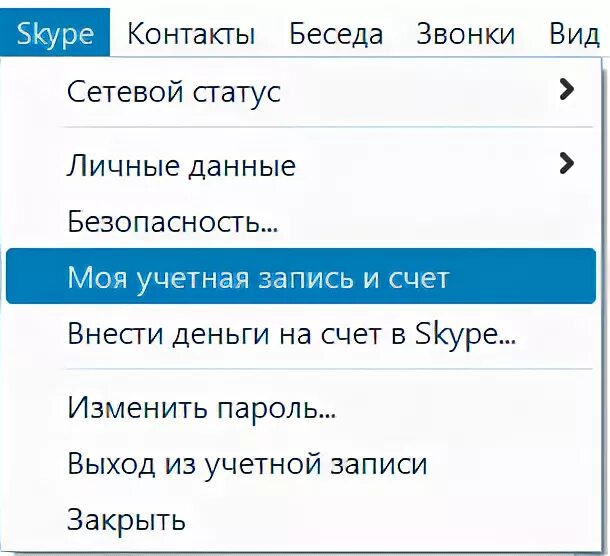Image resolution: width=610 pixels, height=556 pixels.
Task: Click Моя учетная запись и счет
Action: click(x=258, y=277)
